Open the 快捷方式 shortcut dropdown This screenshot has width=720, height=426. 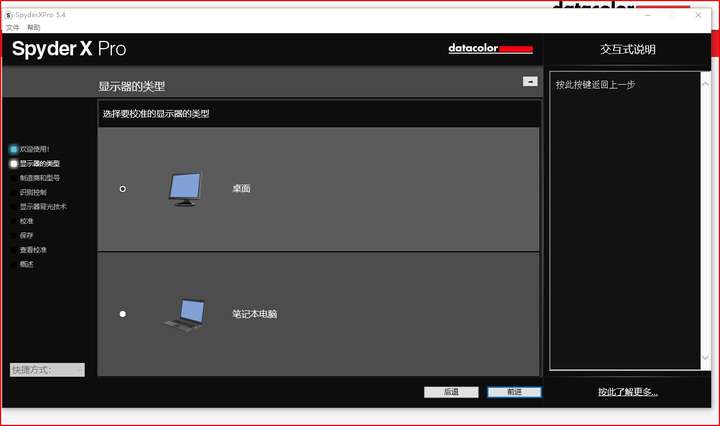coord(47,370)
